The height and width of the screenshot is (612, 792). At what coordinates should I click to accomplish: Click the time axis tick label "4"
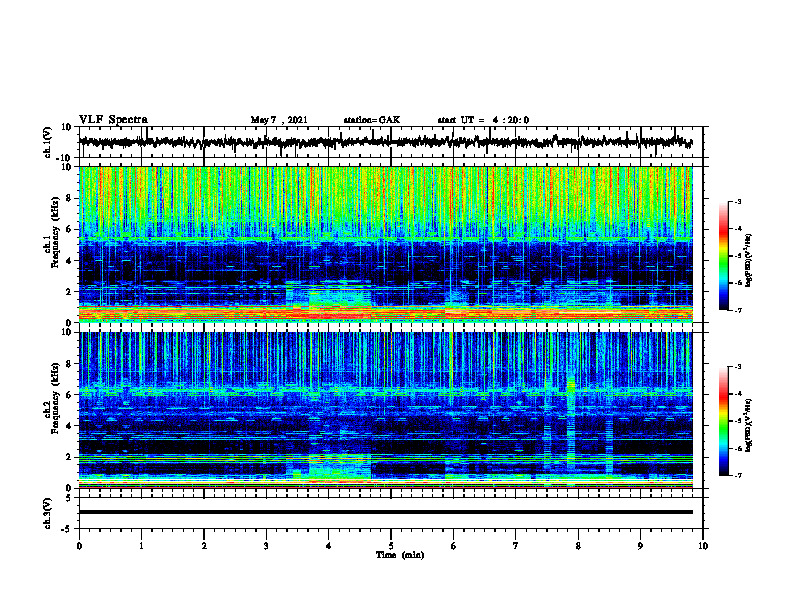coord(329,546)
